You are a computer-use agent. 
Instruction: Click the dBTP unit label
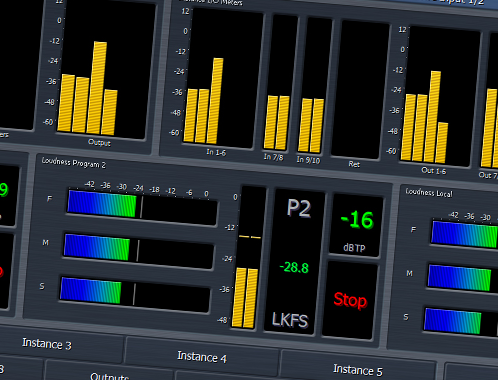(x=354, y=248)
